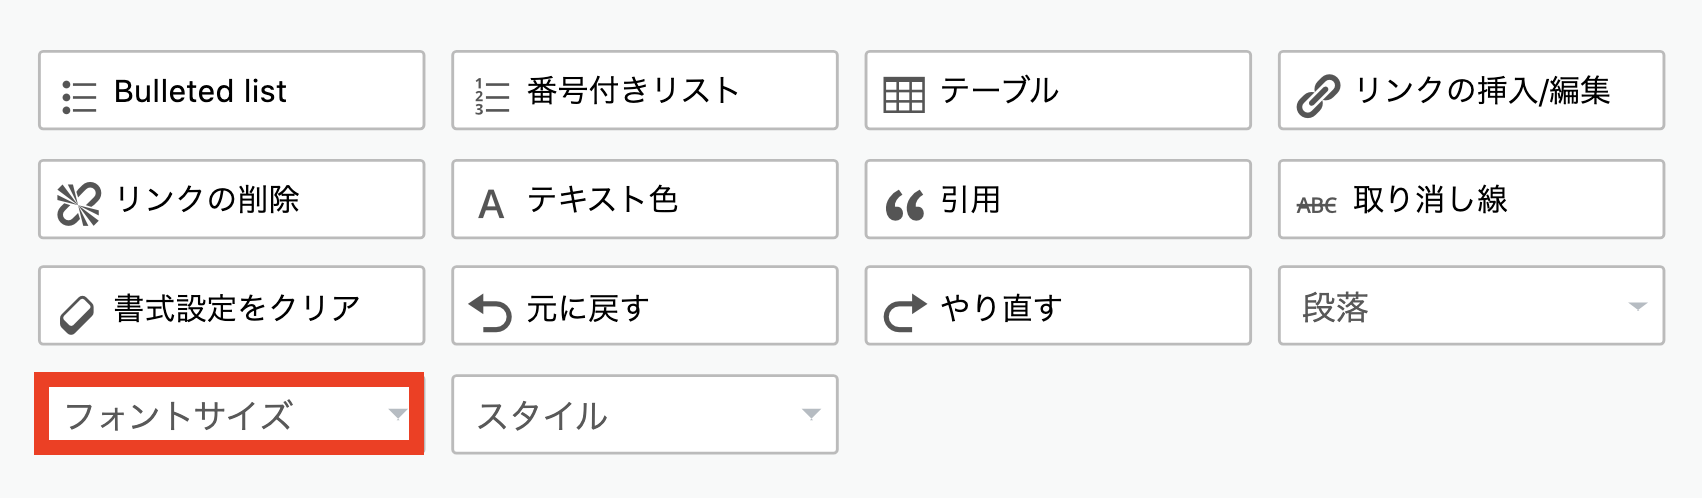
Task: Click the crossed-out ABC strikethrough icon
Action: click(1316, 205)
